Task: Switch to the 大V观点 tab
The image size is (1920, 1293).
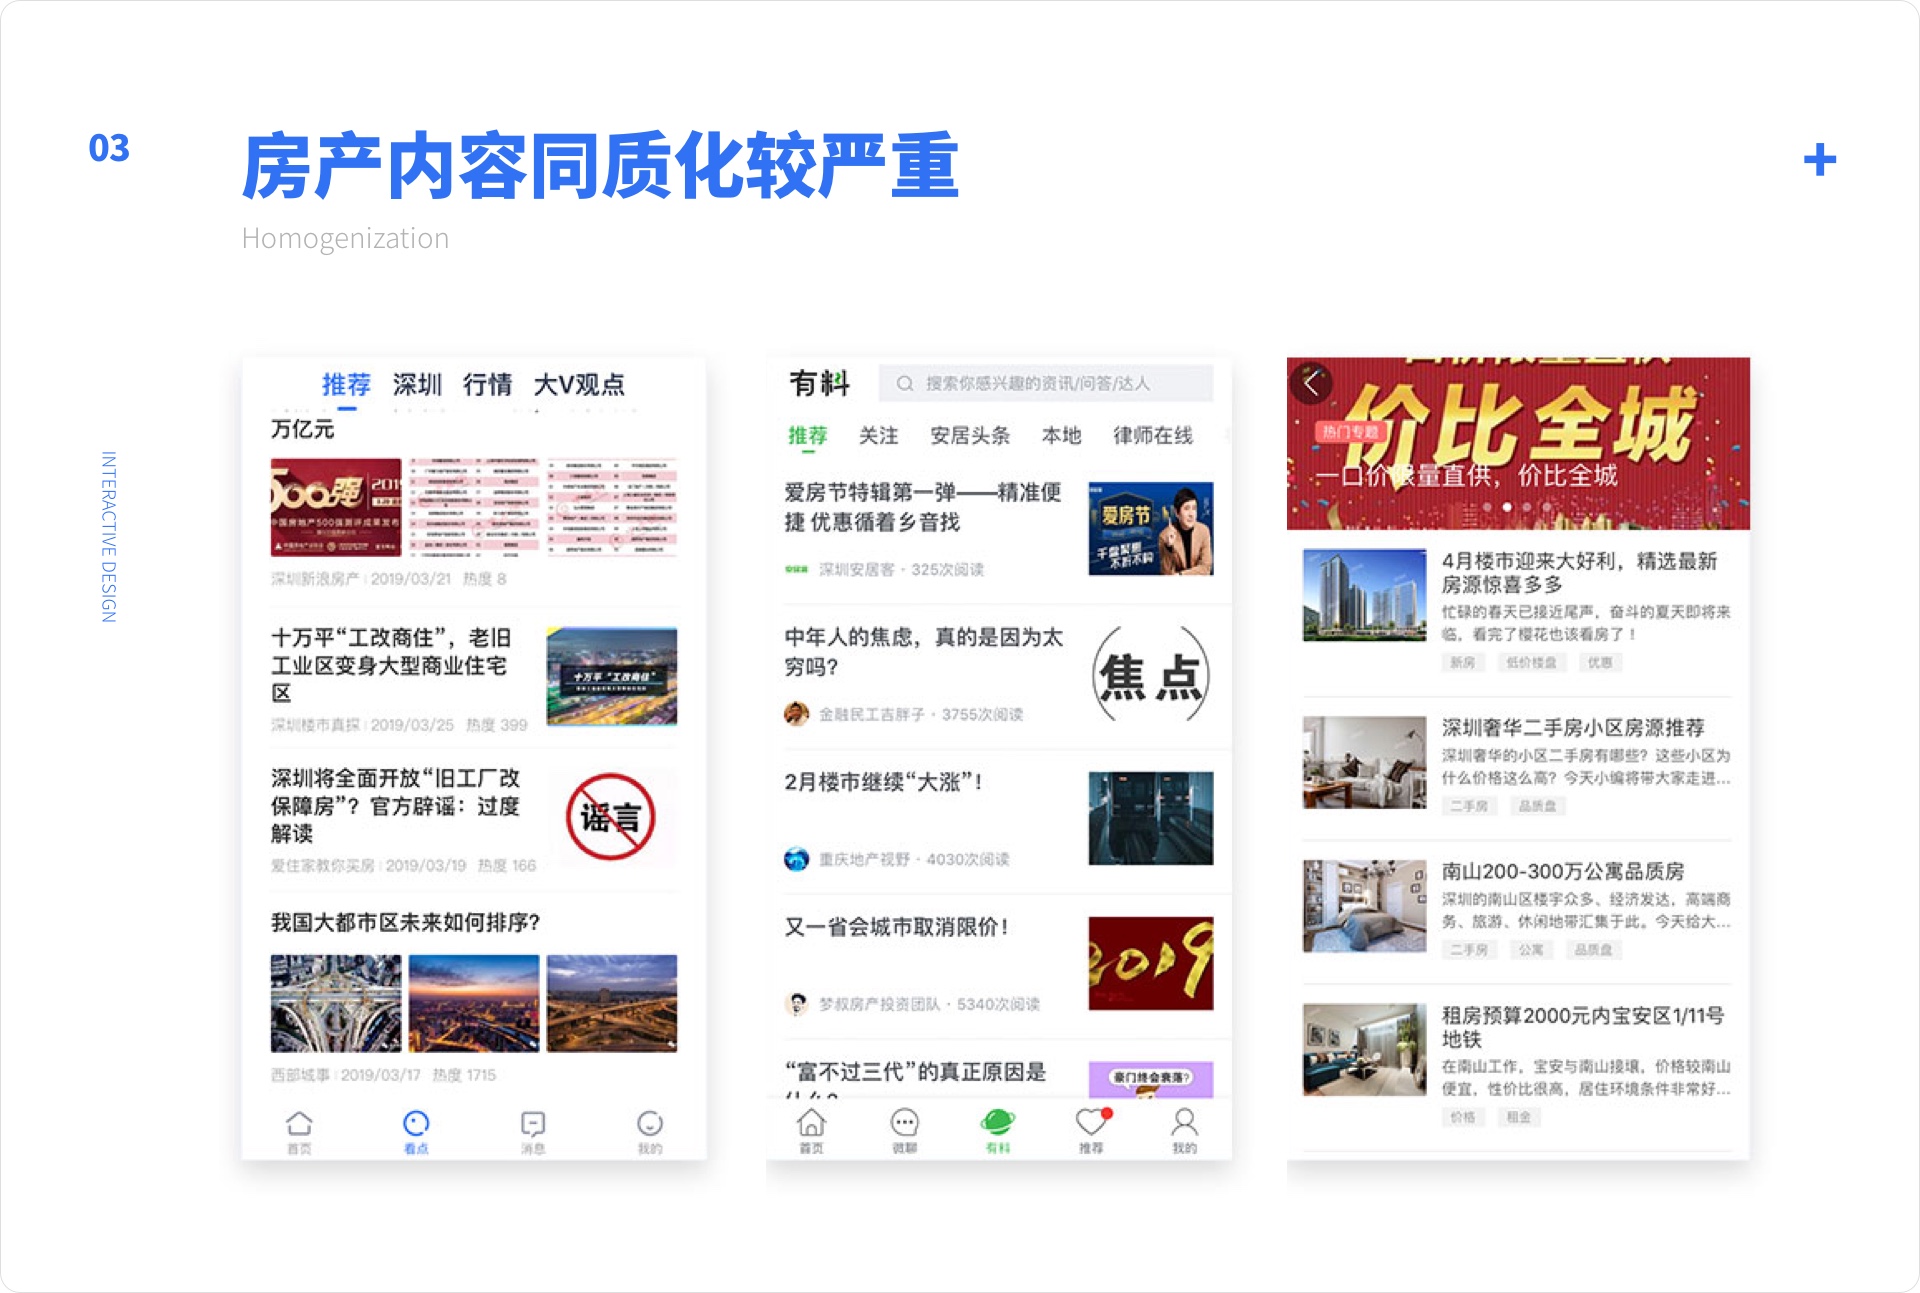Action: 579,385
